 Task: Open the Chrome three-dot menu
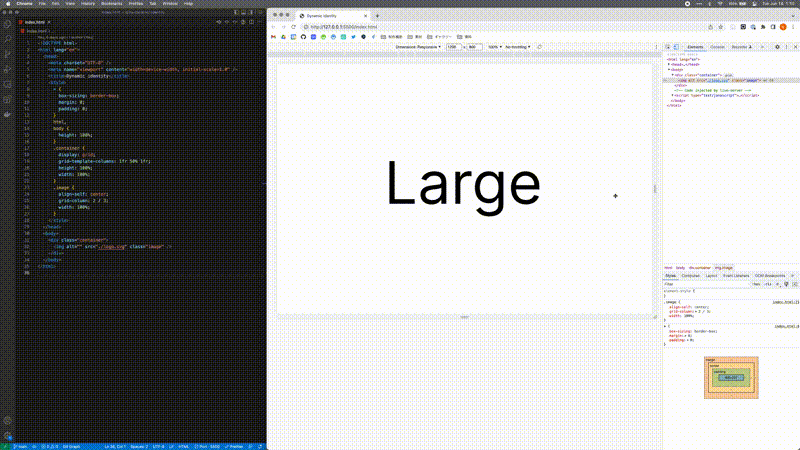(793, 27)
